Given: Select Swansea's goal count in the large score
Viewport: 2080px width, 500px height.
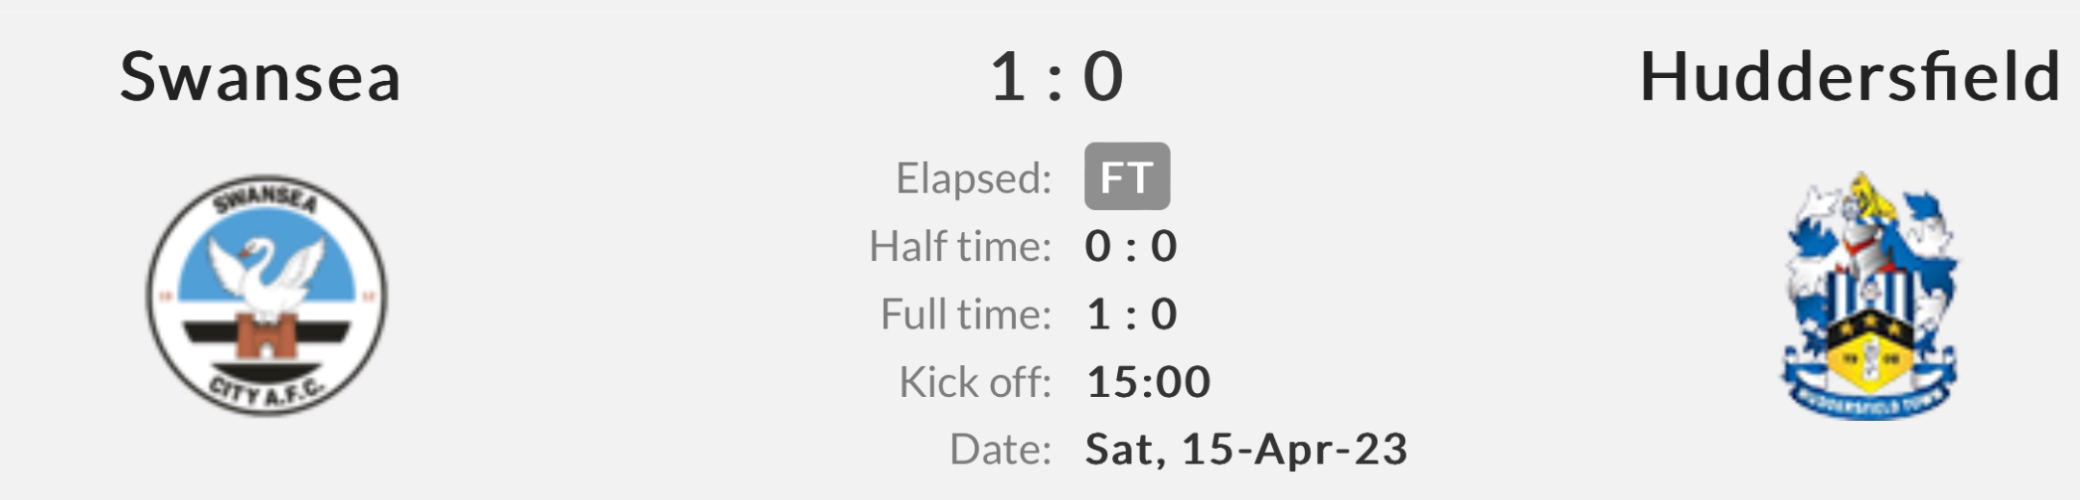Looking at the screenshot, I should [1008, 77].
